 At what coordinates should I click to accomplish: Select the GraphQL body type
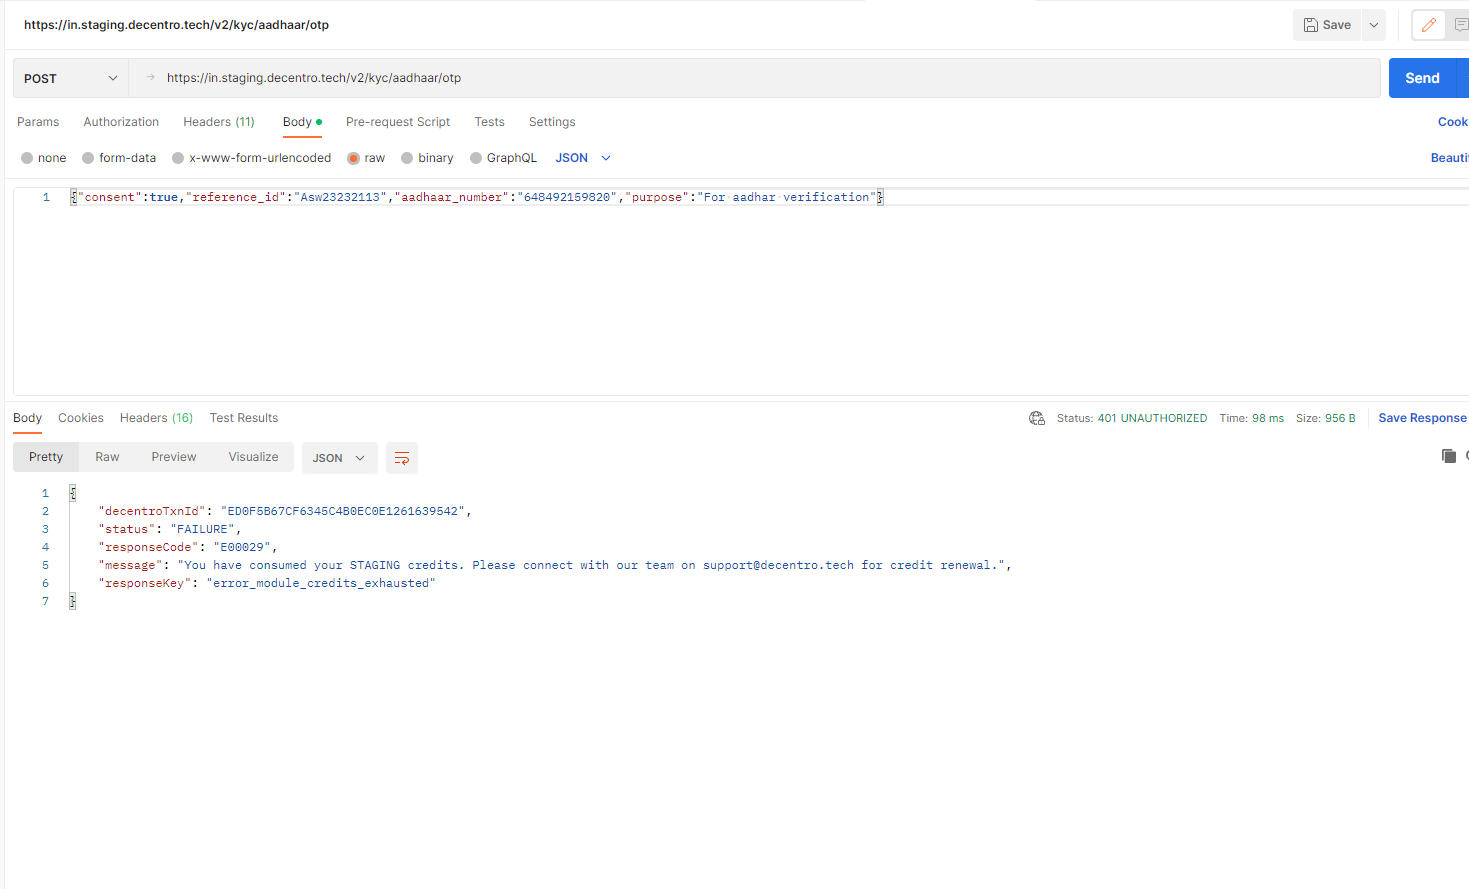coord(503,158)
